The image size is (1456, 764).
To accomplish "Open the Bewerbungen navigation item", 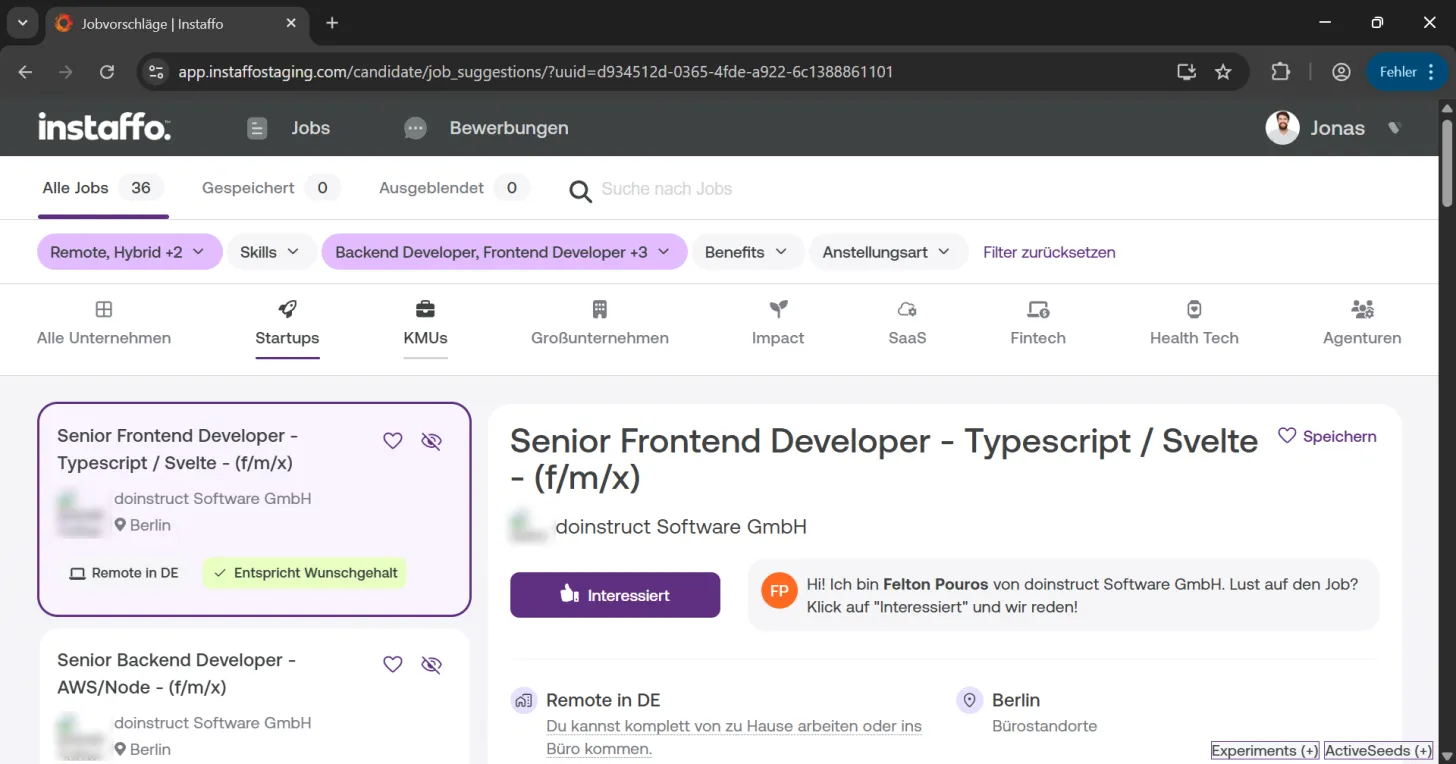I will (x=487, y=128).
